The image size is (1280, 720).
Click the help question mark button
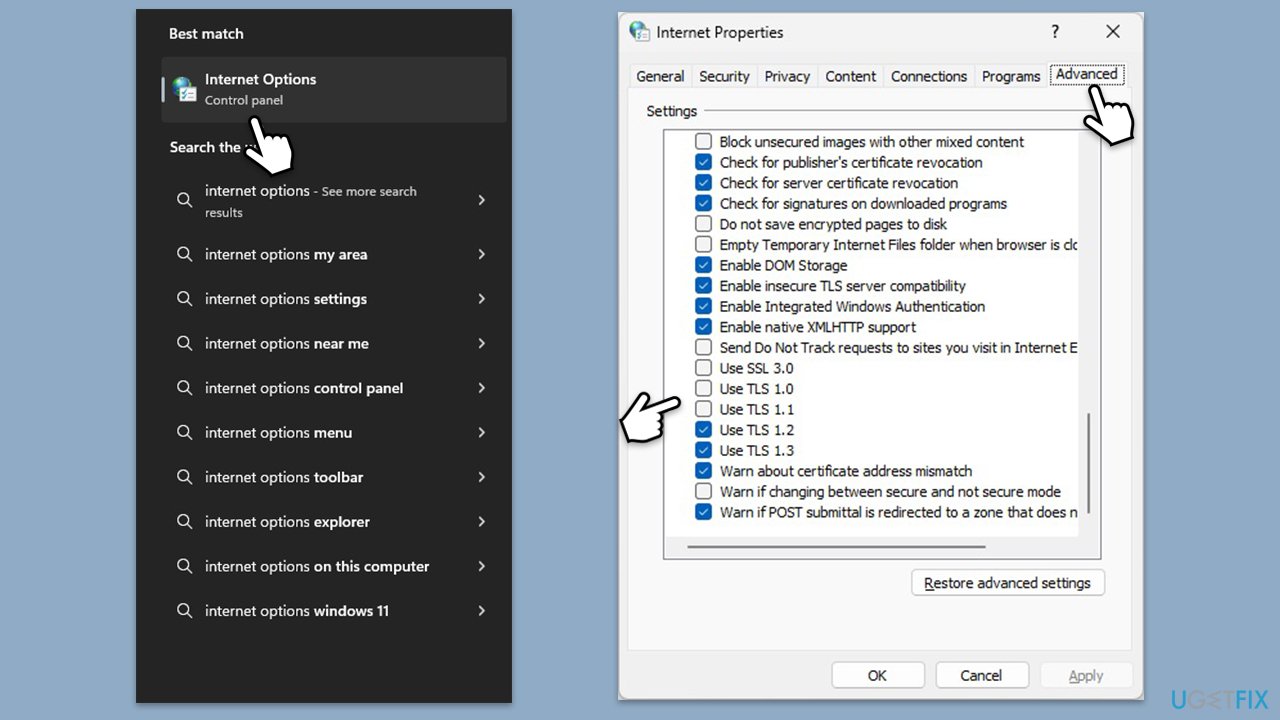1054,32
